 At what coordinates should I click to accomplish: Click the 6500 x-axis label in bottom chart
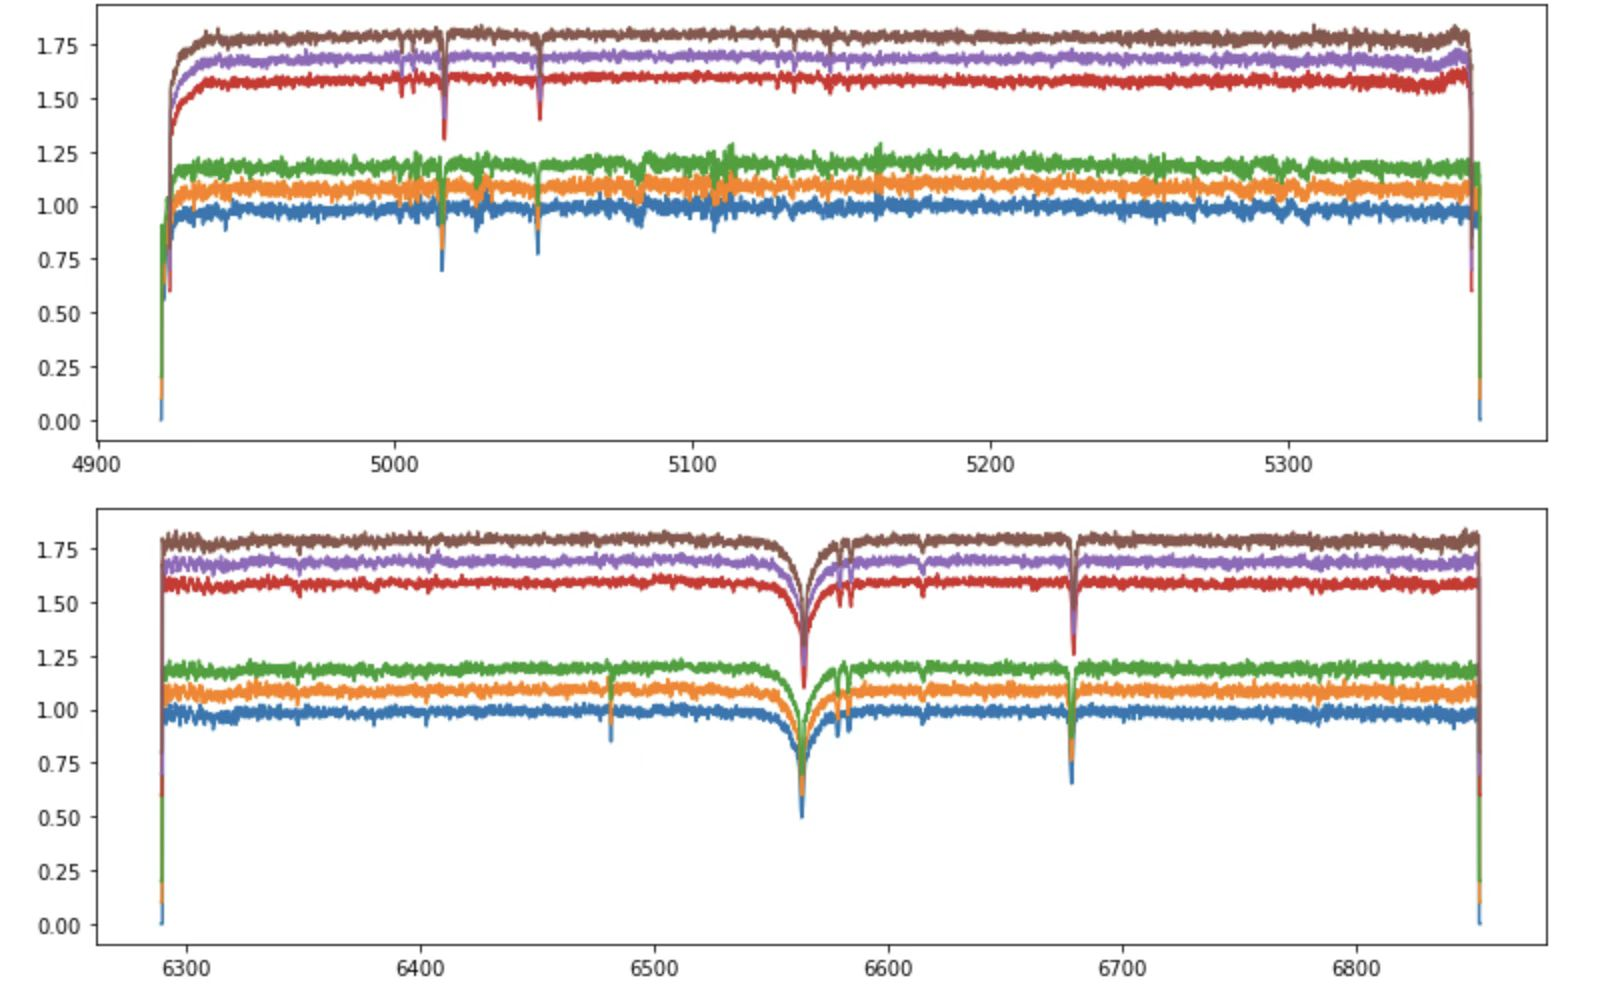pos(654,969)
